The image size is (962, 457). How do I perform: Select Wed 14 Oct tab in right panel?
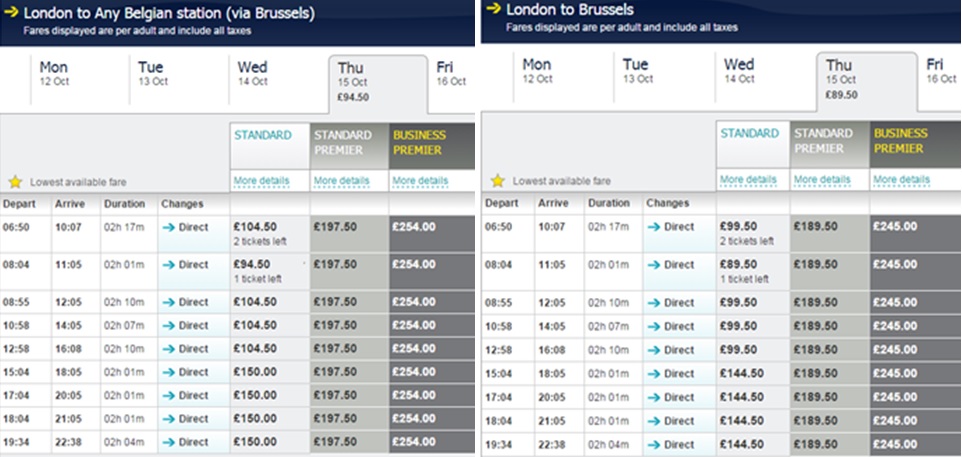tap(739, 70)
